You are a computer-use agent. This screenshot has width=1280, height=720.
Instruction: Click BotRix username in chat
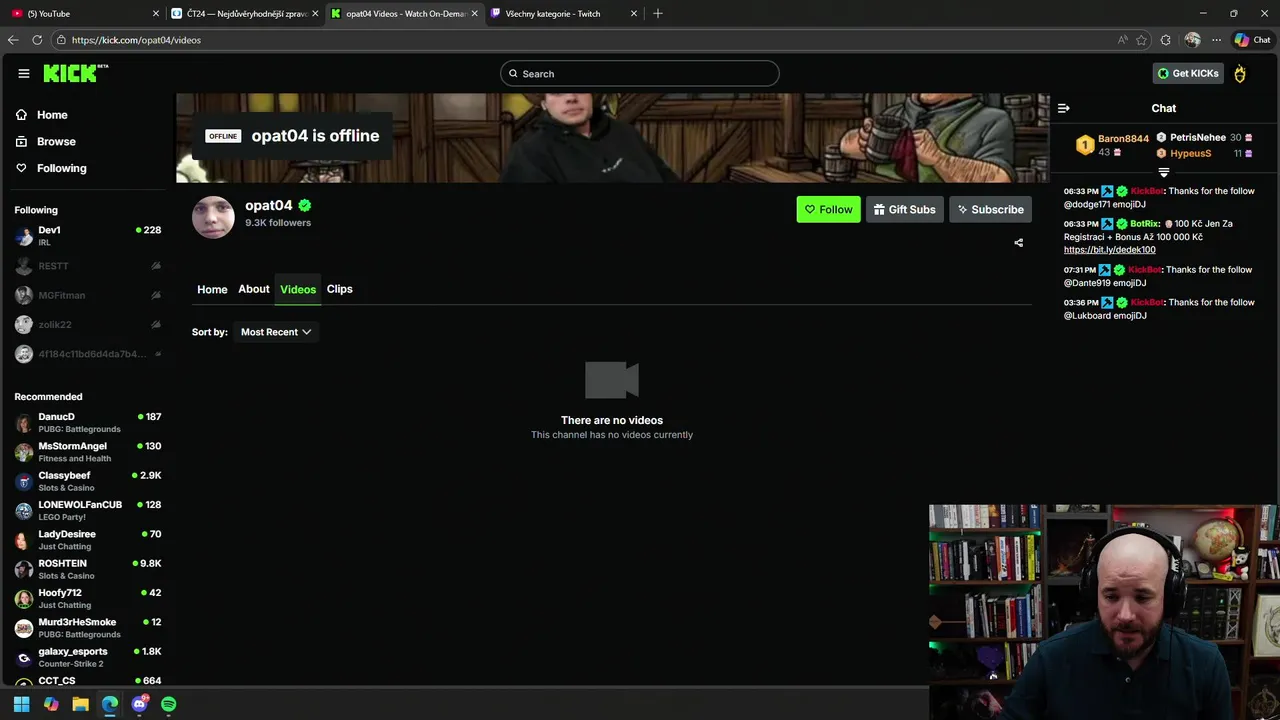1144,224
